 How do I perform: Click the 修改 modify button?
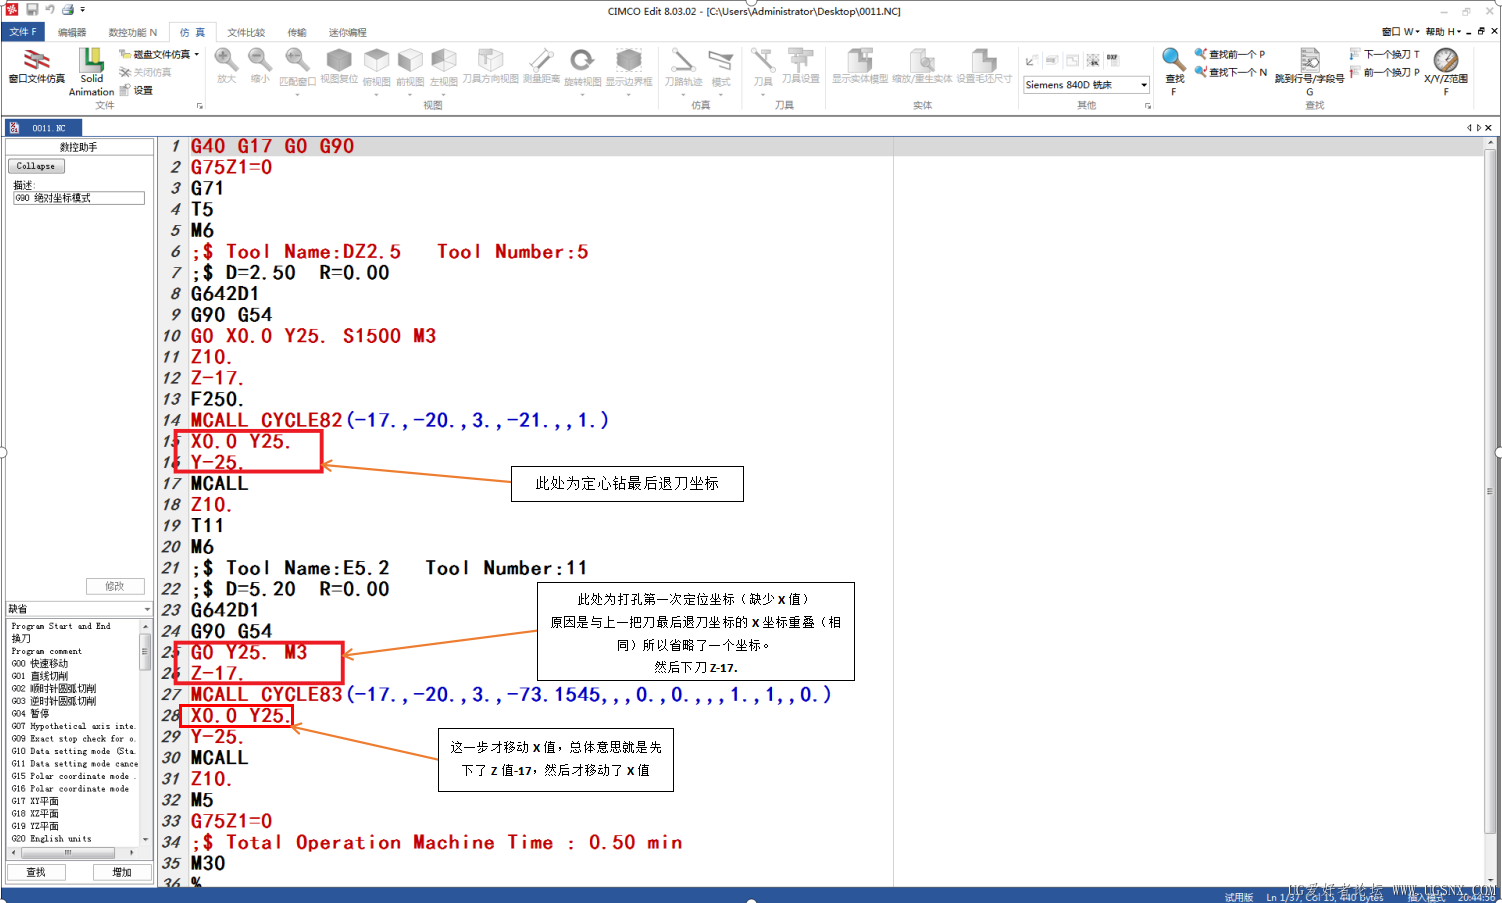click(115, 586)
